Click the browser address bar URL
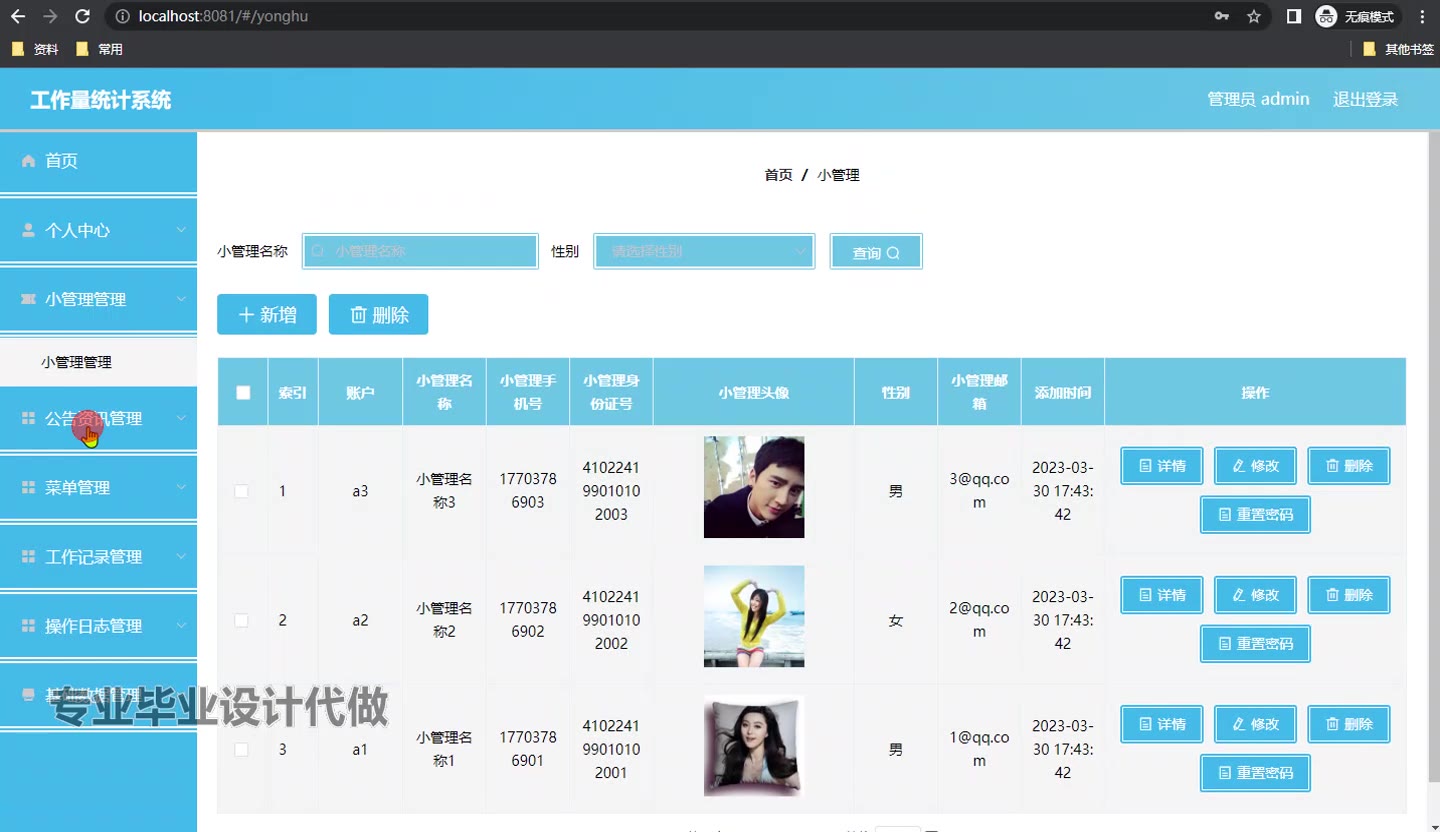 pyautogui.click(x=223, y=16)
